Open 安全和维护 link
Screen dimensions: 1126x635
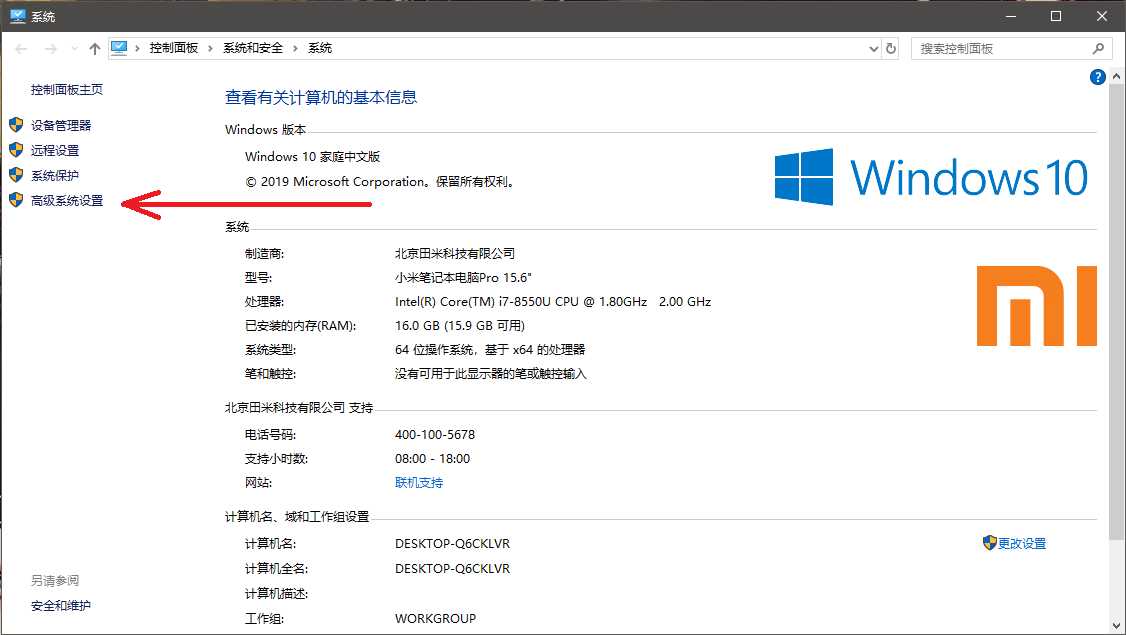pos(61,606)
